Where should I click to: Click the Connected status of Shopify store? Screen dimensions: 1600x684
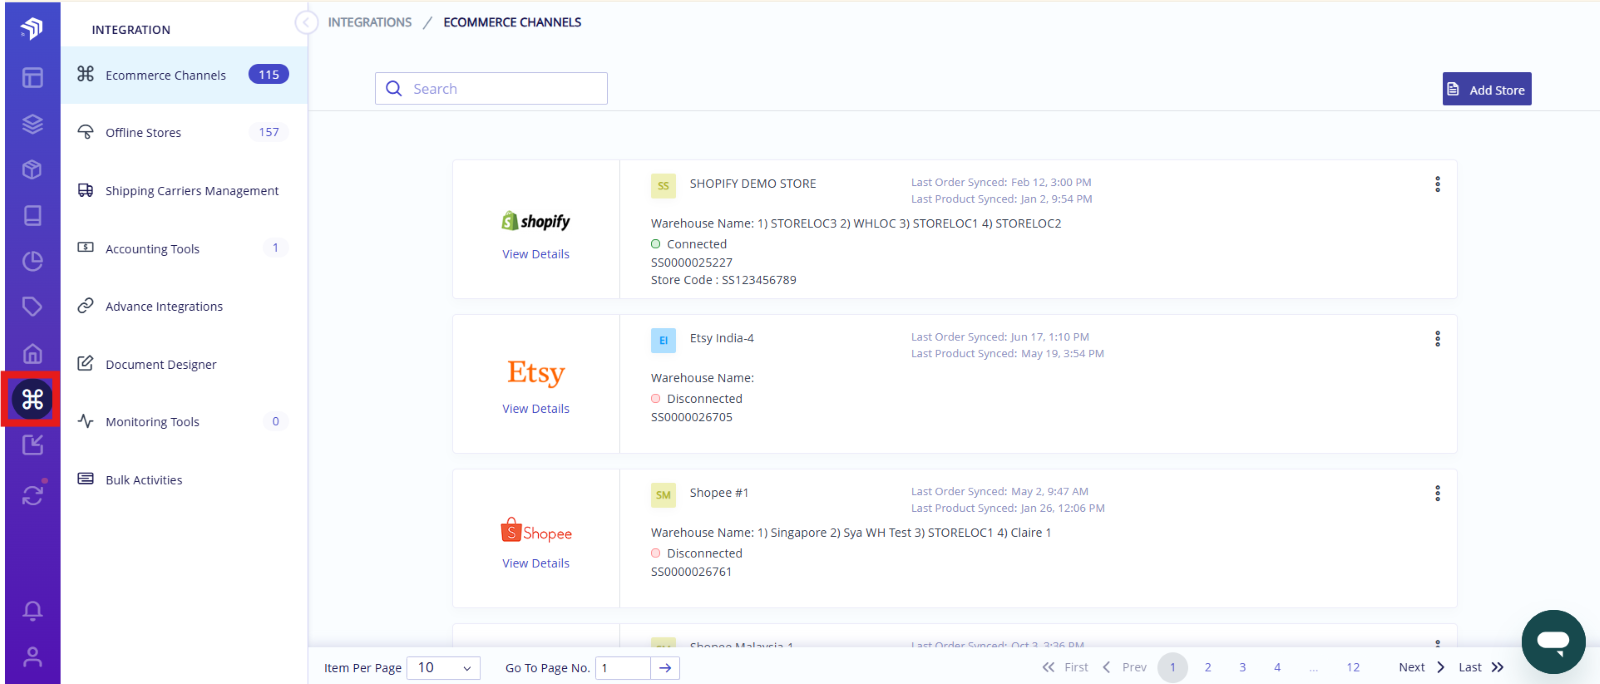[x=689, y=244]
